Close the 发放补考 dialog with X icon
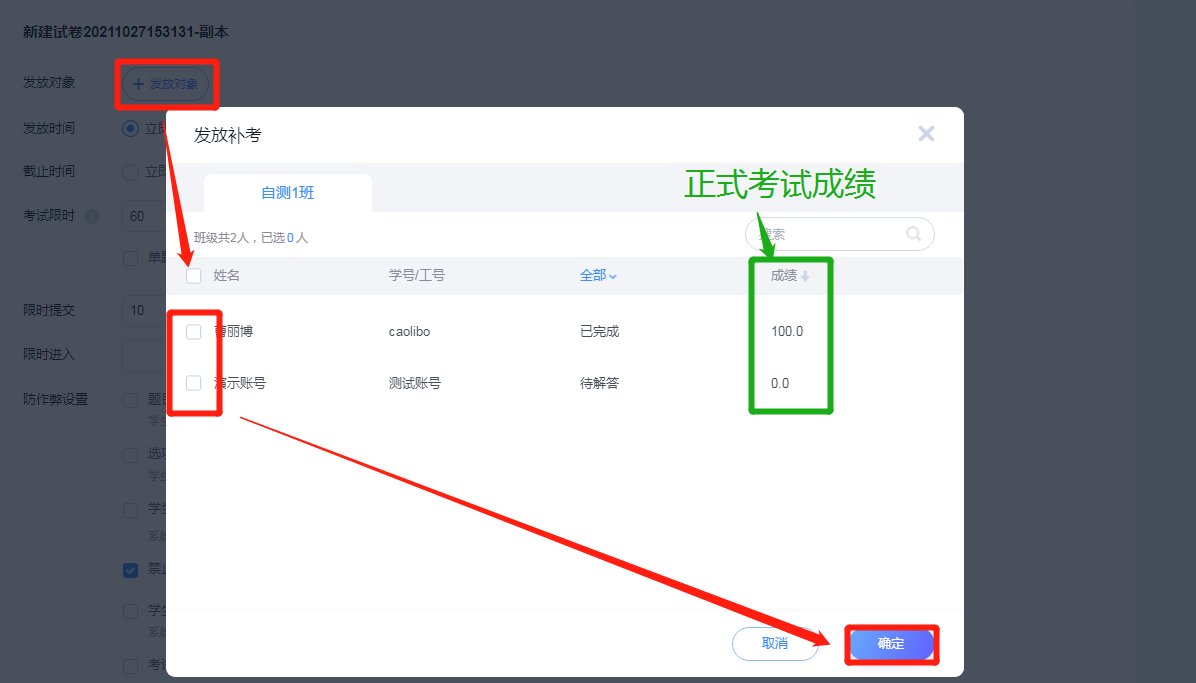Screen dimensions: 1196x683 coord(926,134)
